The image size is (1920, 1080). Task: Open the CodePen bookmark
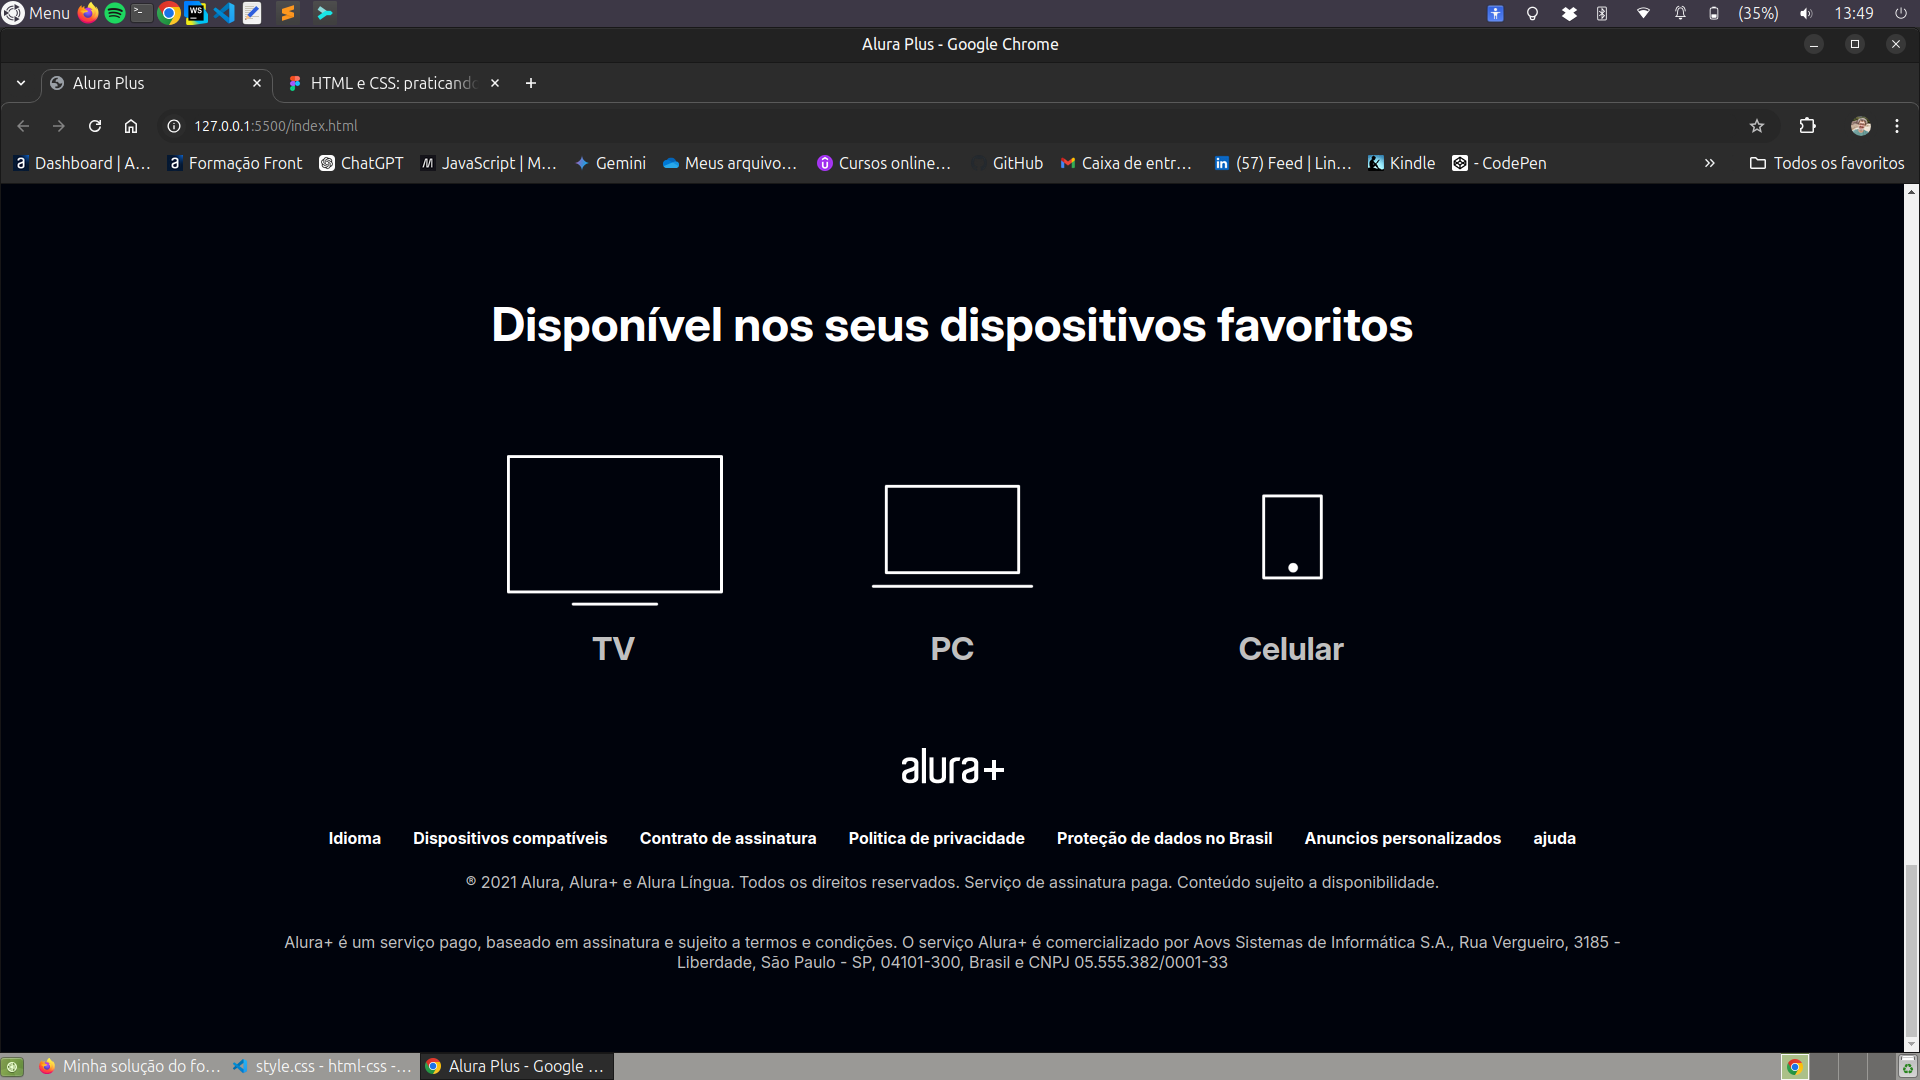click(1499, 163)
